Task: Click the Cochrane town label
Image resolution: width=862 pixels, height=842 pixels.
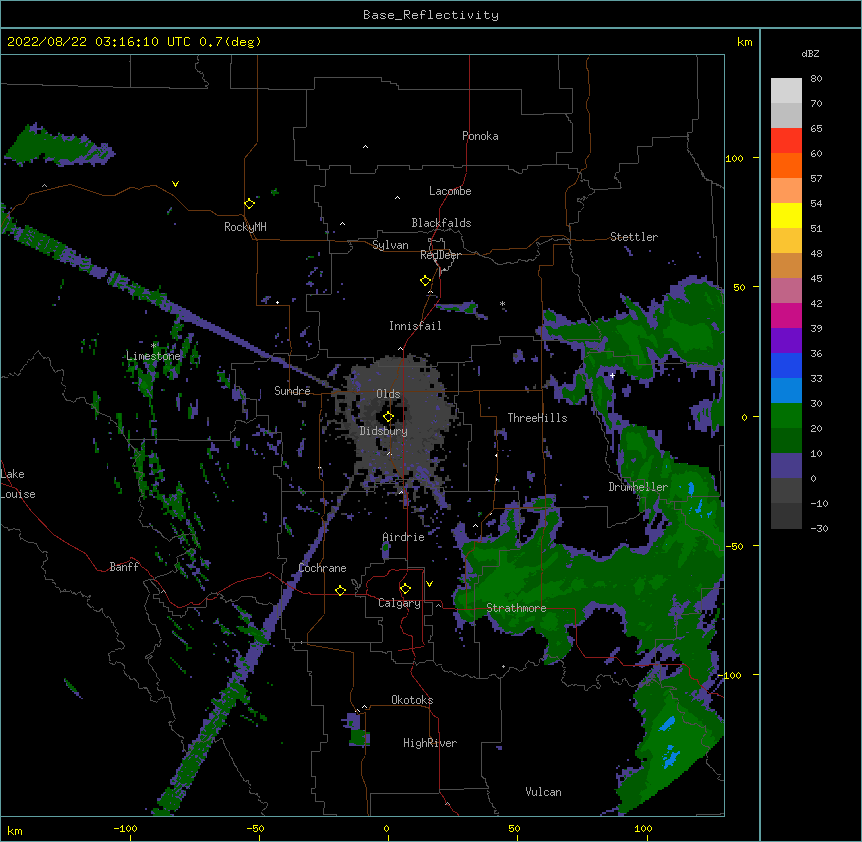Action: pos(322,568)
